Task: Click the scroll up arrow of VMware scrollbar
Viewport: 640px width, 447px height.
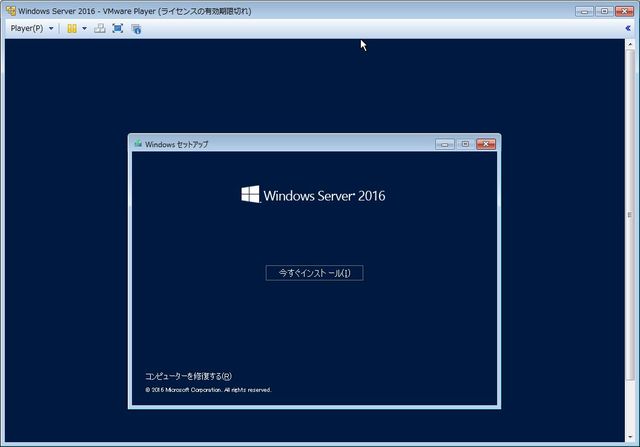Action: (x=630, y=44)
